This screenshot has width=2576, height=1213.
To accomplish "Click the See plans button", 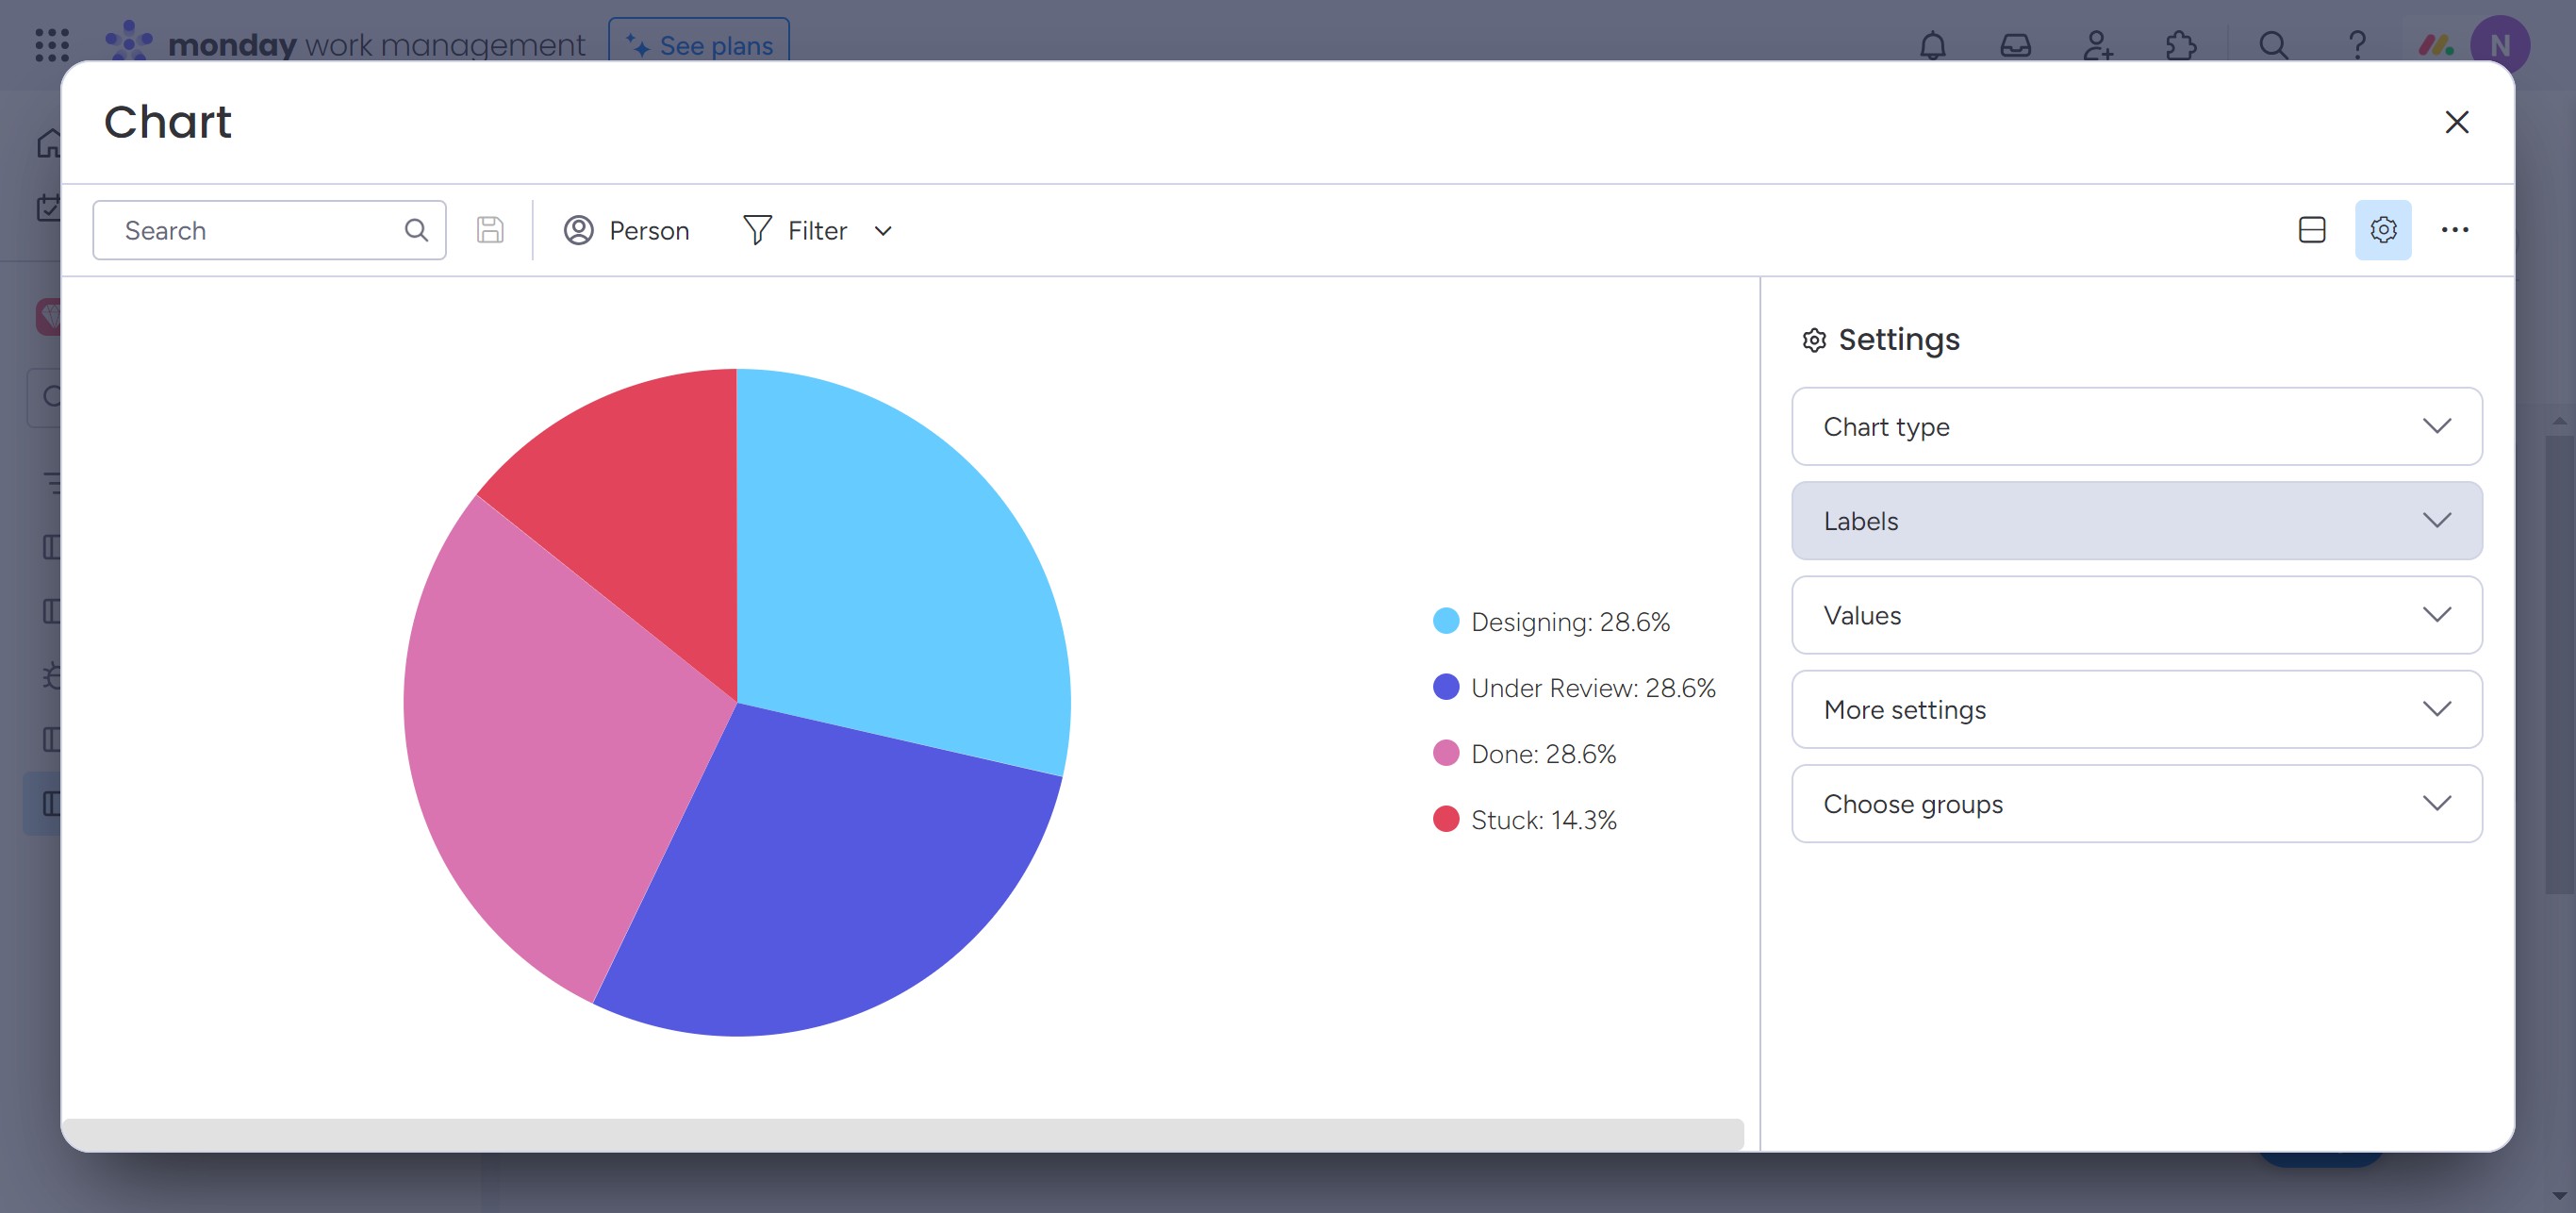I will [699, 44].
